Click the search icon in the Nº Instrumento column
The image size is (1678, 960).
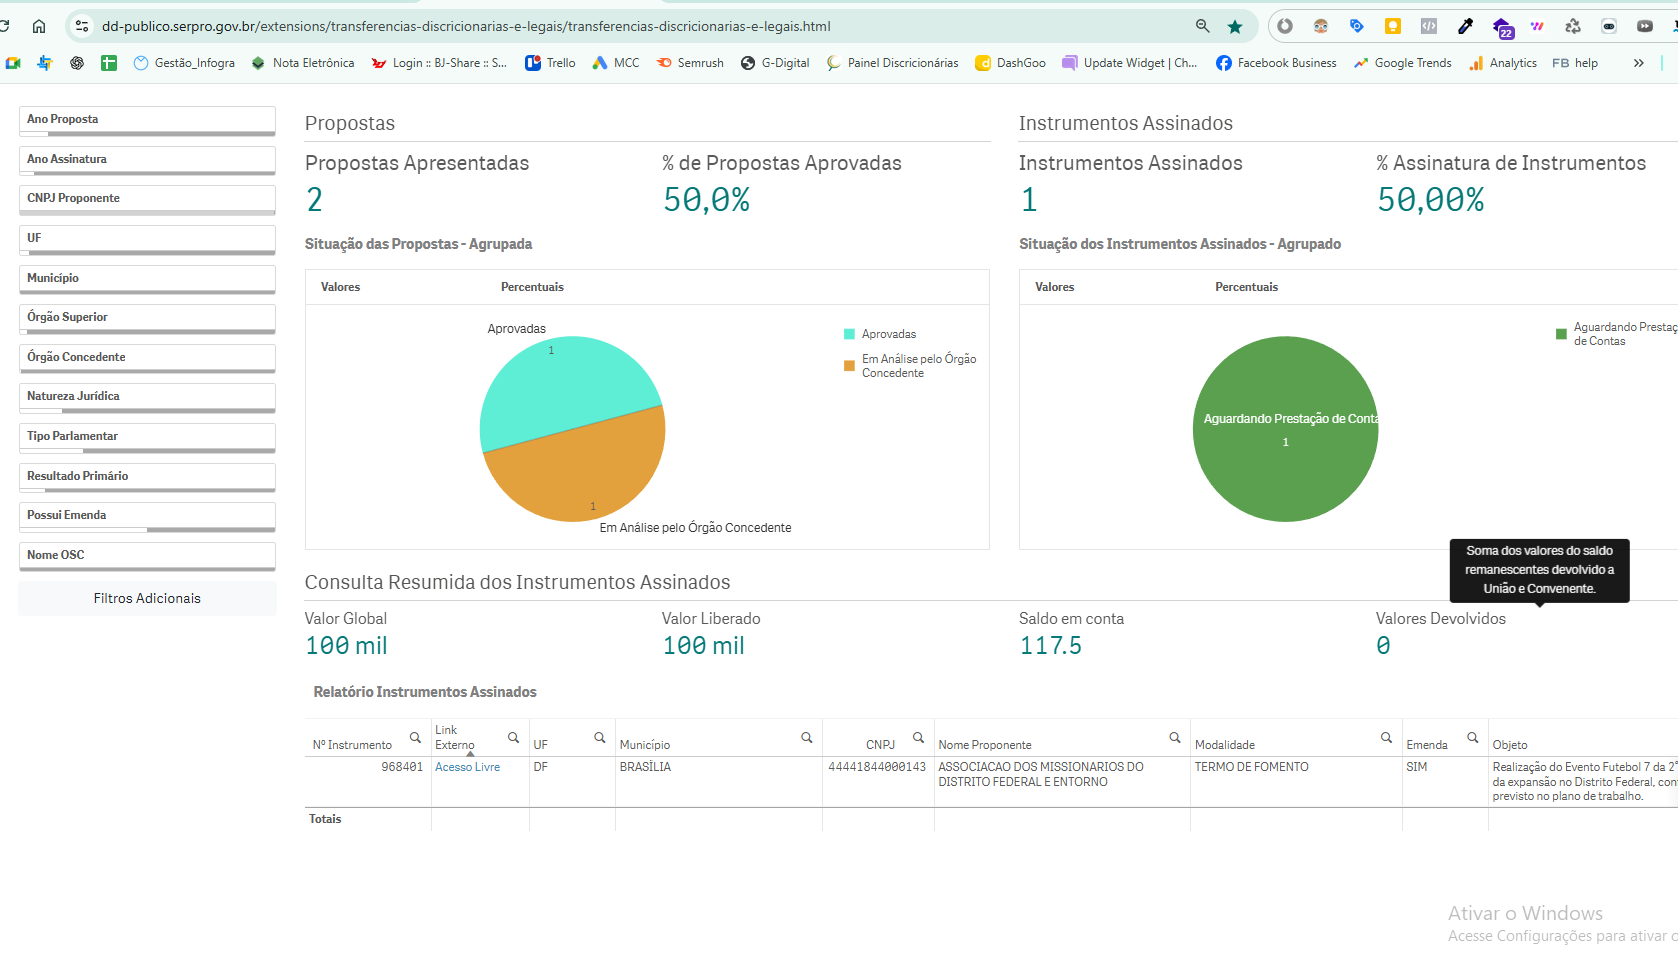click(x=415, y=737)
